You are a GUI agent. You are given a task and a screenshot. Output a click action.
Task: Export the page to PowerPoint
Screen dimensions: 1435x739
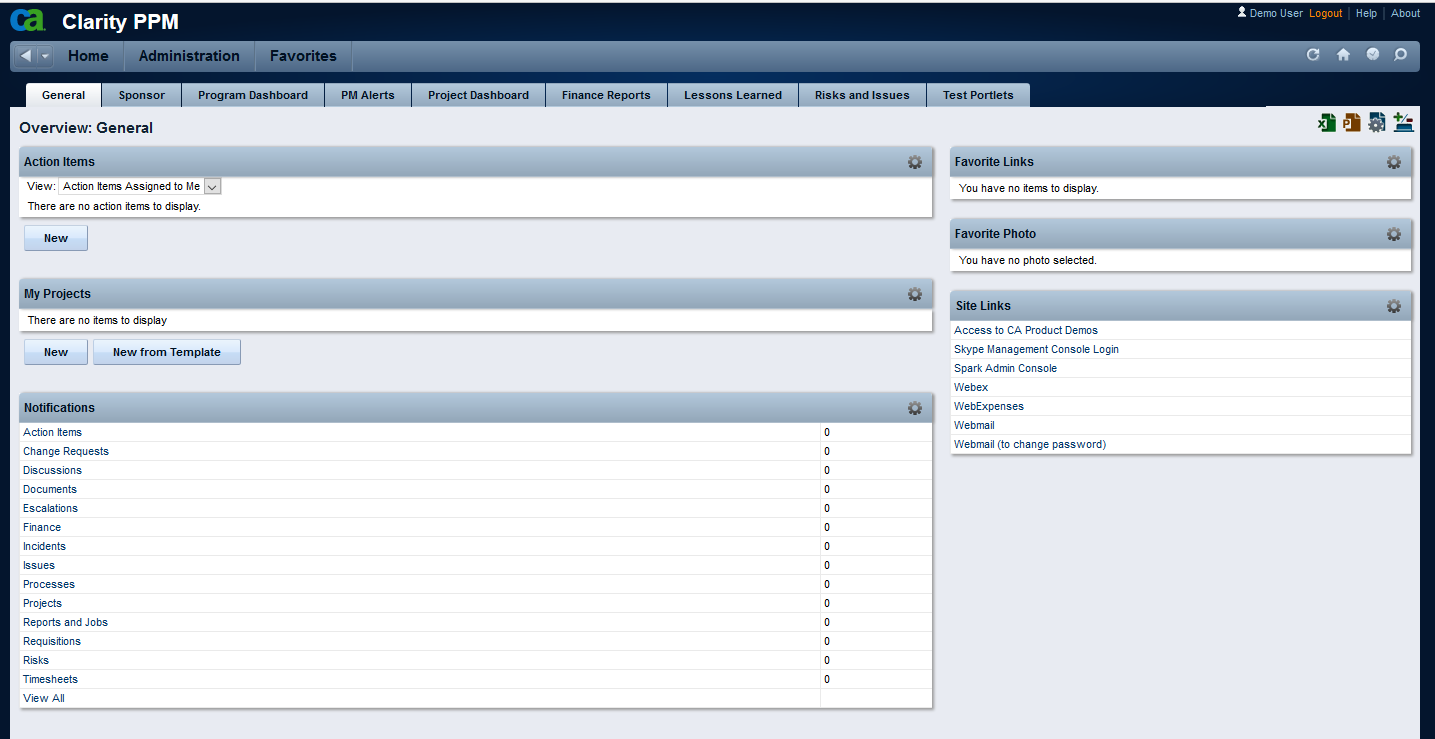click(x=1352, y=123)
